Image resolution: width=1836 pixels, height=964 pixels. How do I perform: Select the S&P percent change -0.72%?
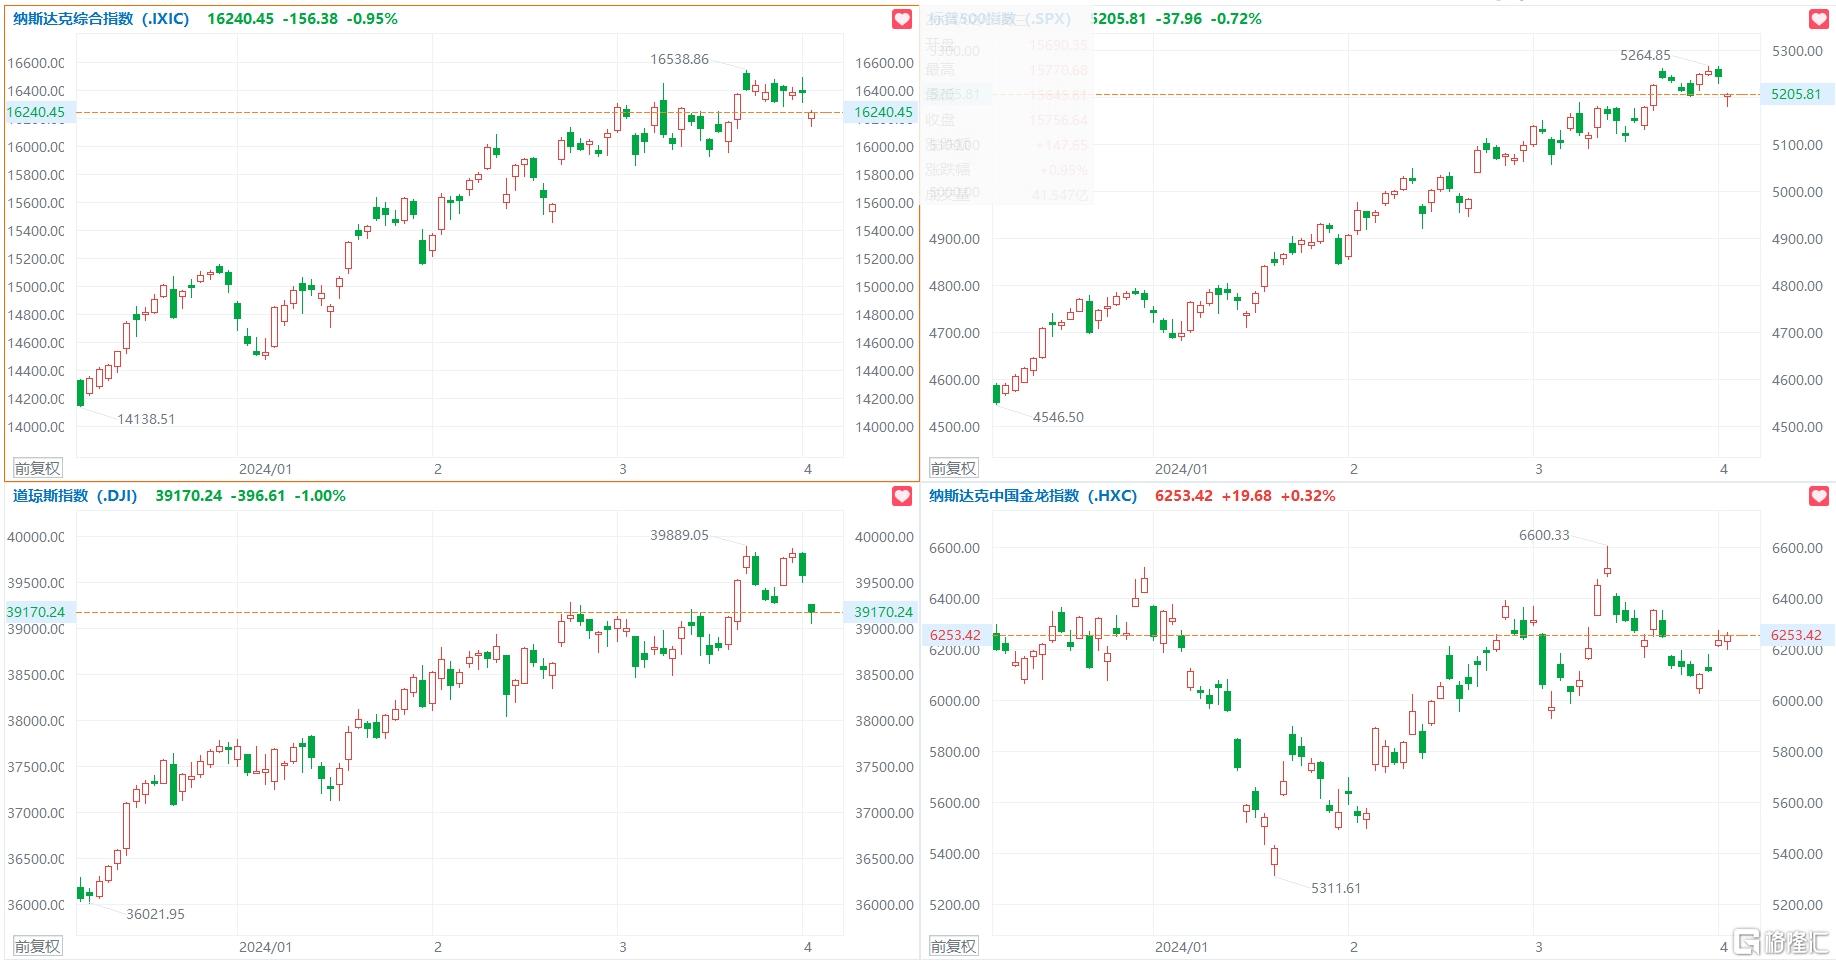coord(1236,19)
